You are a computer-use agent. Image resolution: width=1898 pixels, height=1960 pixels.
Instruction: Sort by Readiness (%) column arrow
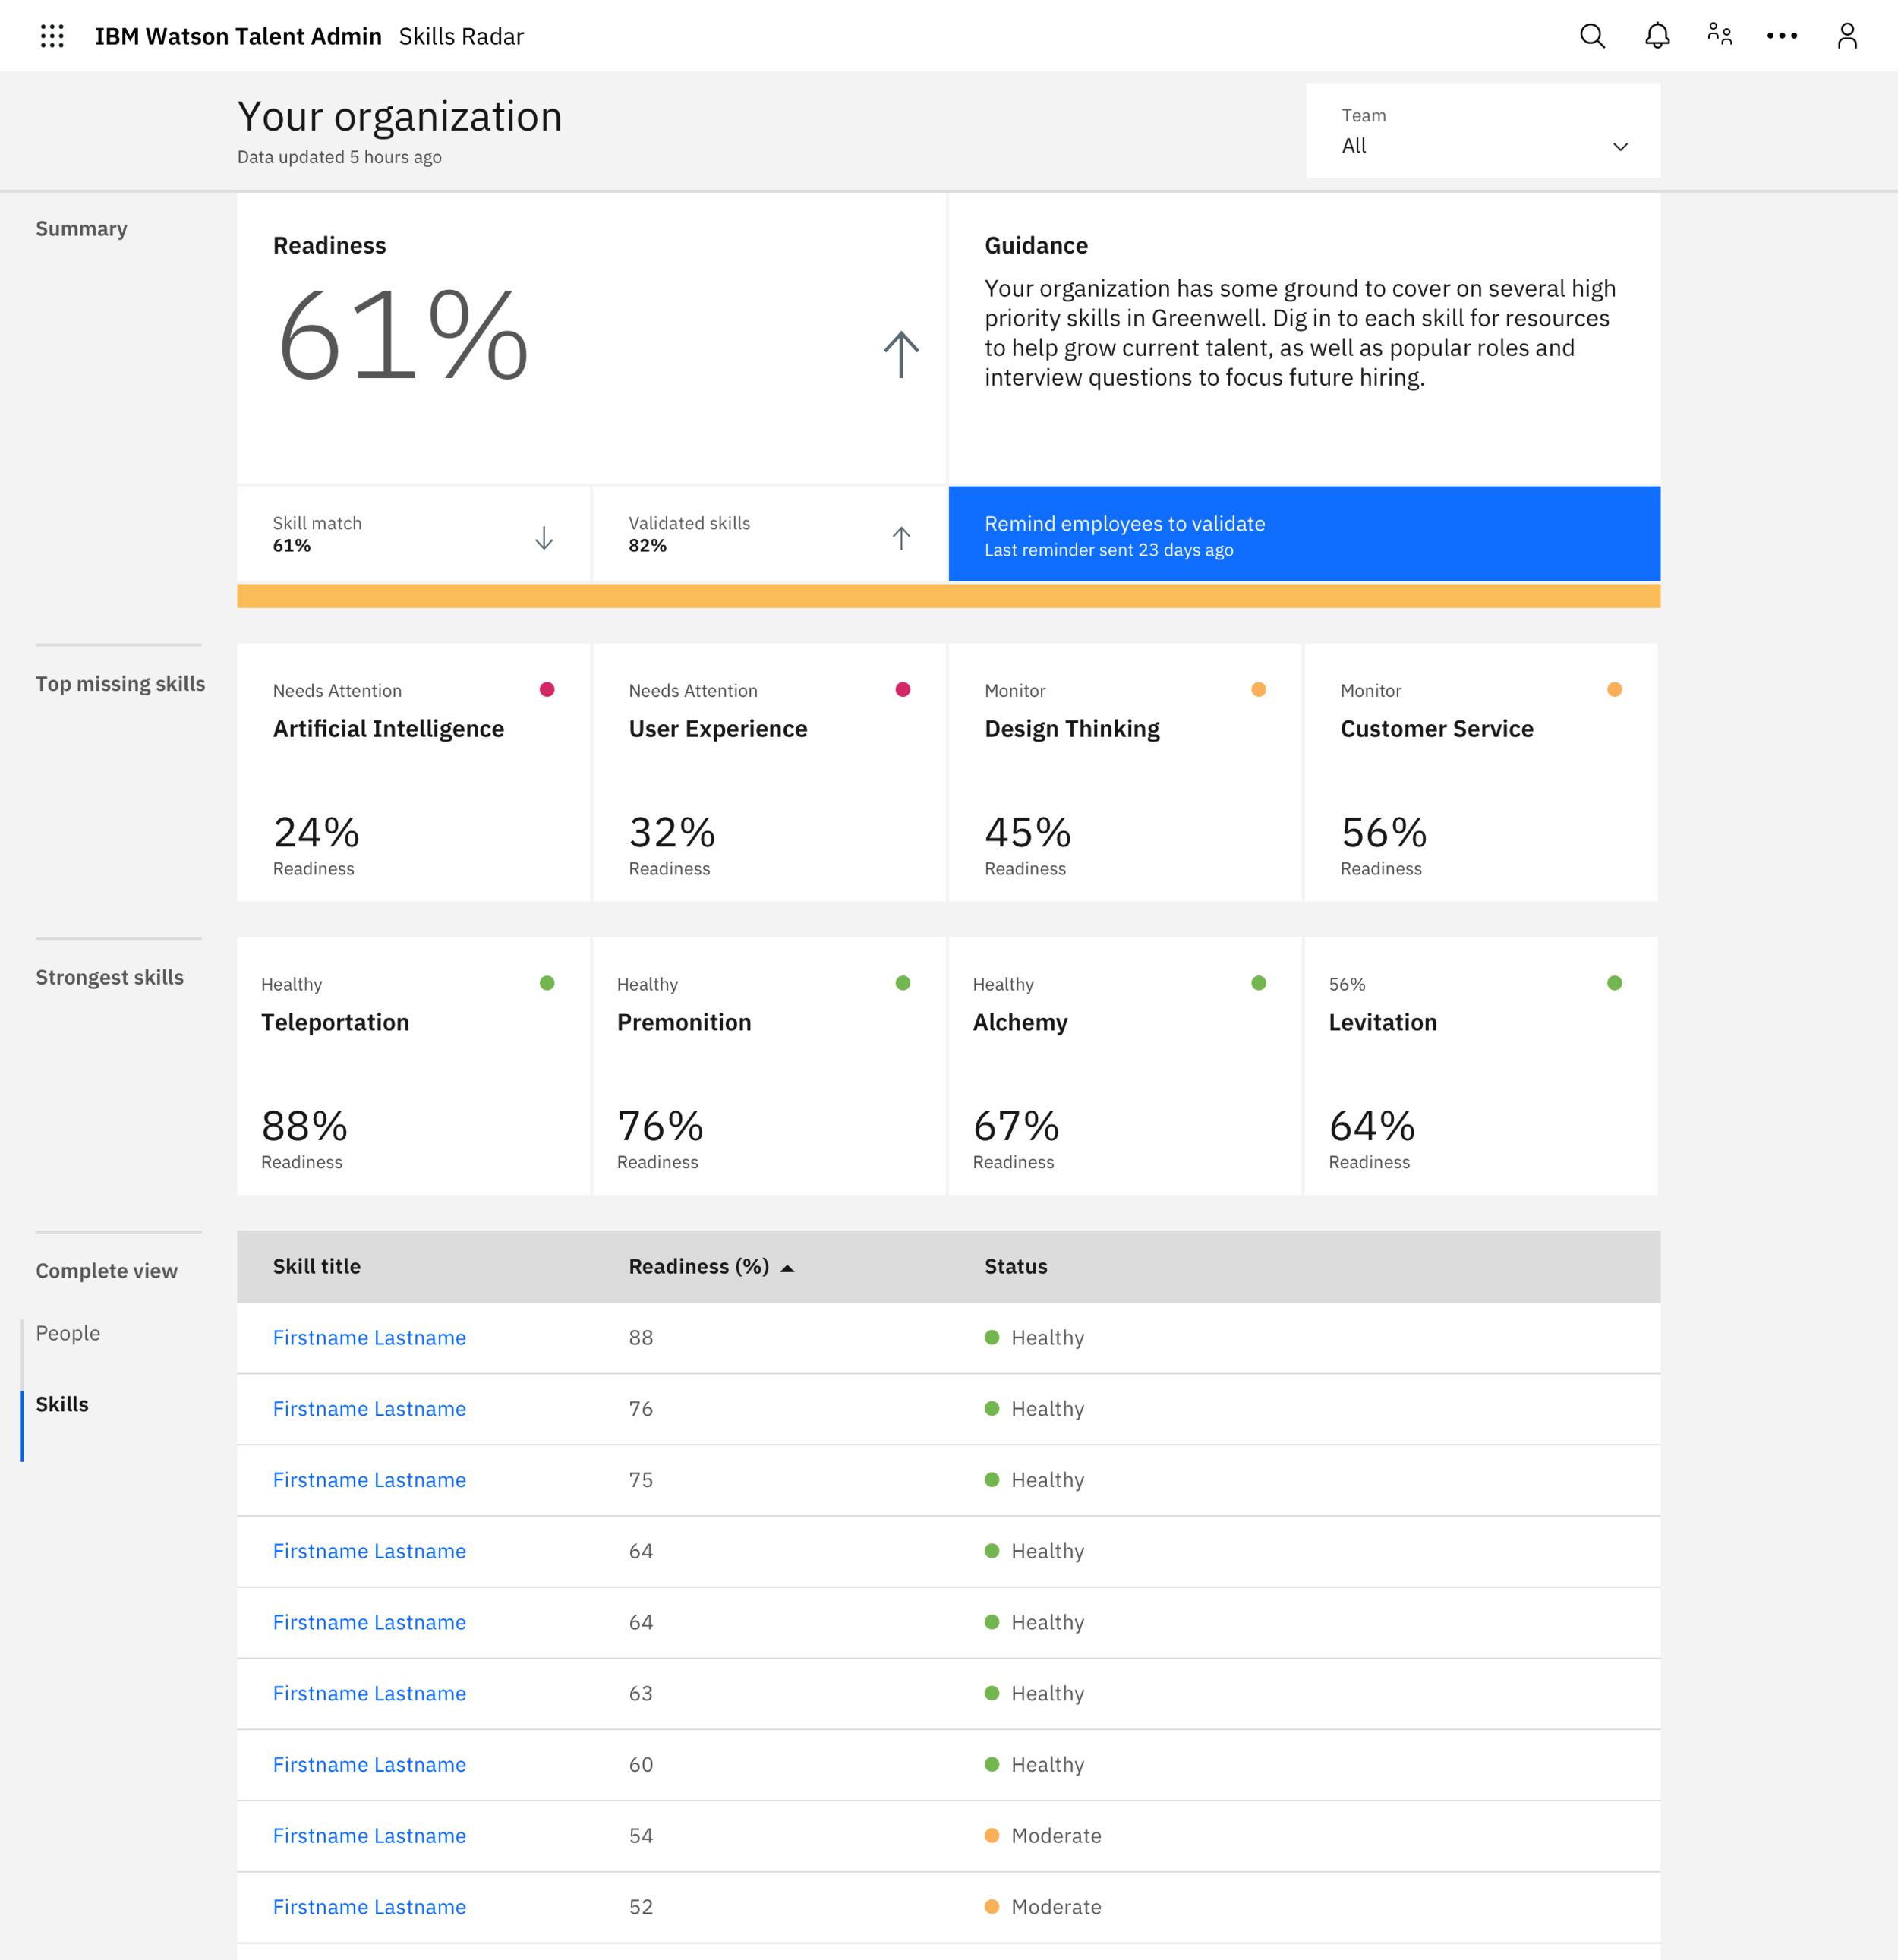[x=788, y=1268]
